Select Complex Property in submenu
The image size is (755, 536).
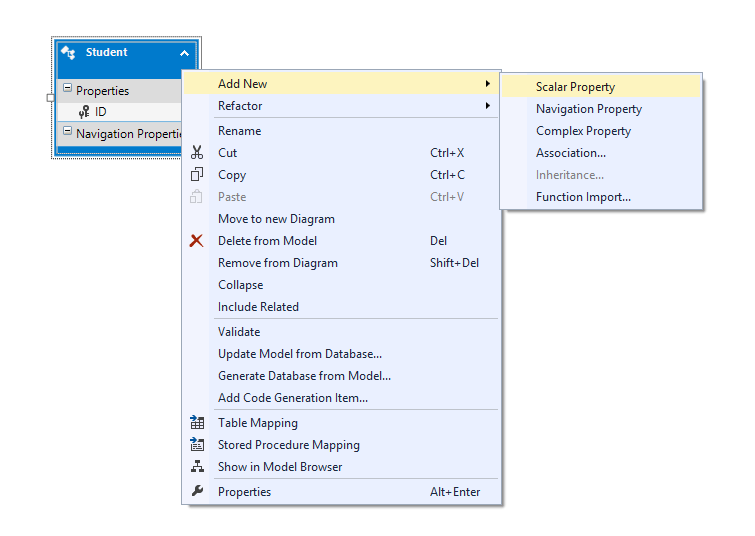[601, 131]
